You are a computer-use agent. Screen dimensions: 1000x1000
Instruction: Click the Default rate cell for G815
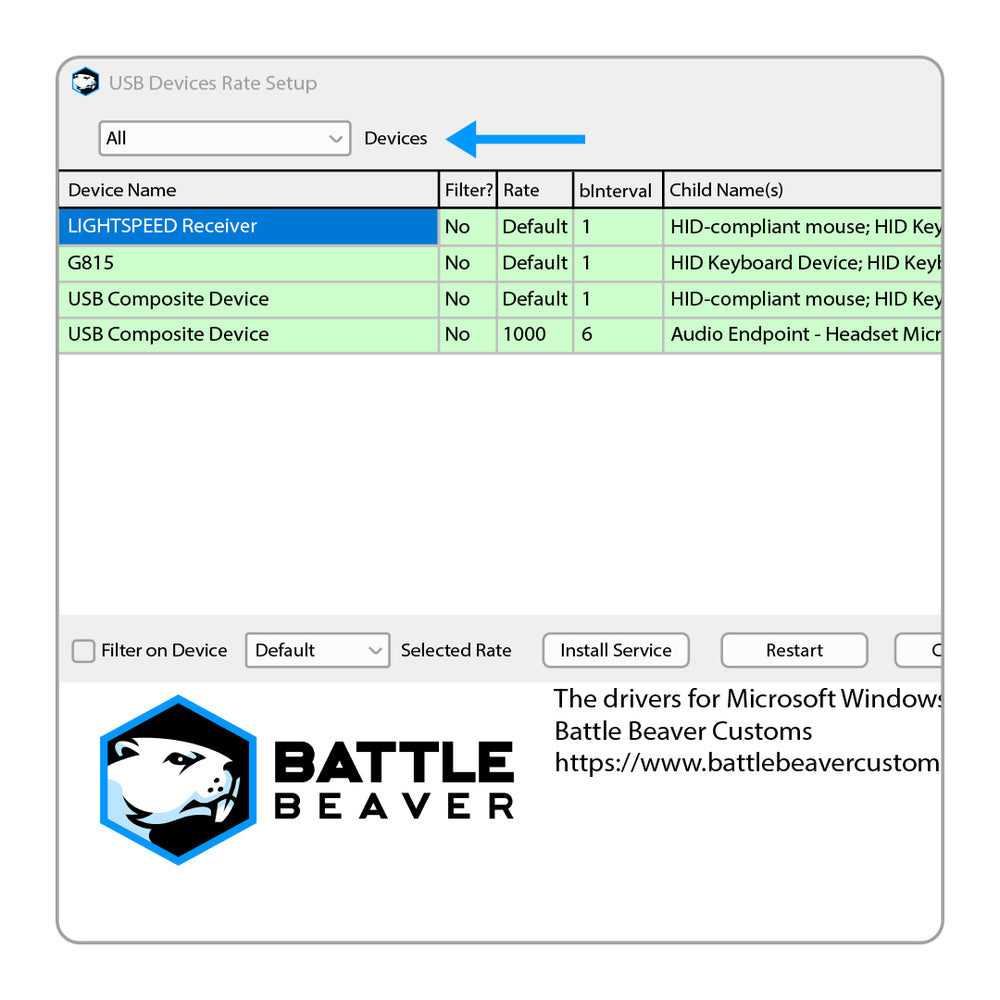point(534,263)
